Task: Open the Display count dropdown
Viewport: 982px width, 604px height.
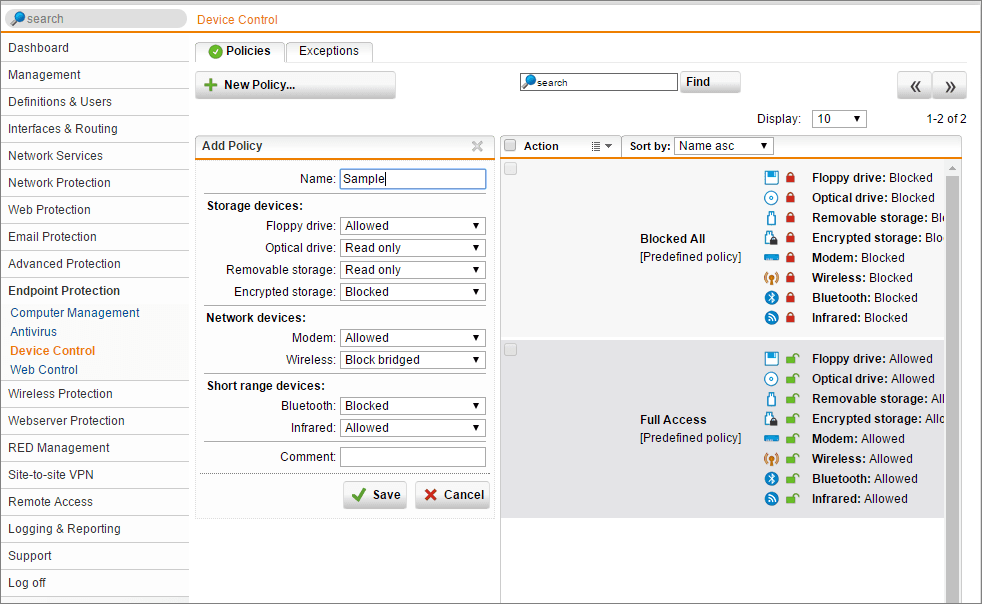Action: 839,118
